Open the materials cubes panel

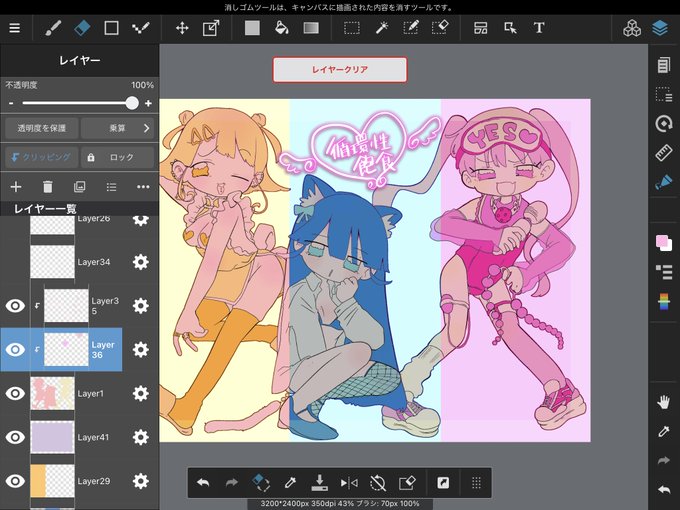tap(632, 28)
